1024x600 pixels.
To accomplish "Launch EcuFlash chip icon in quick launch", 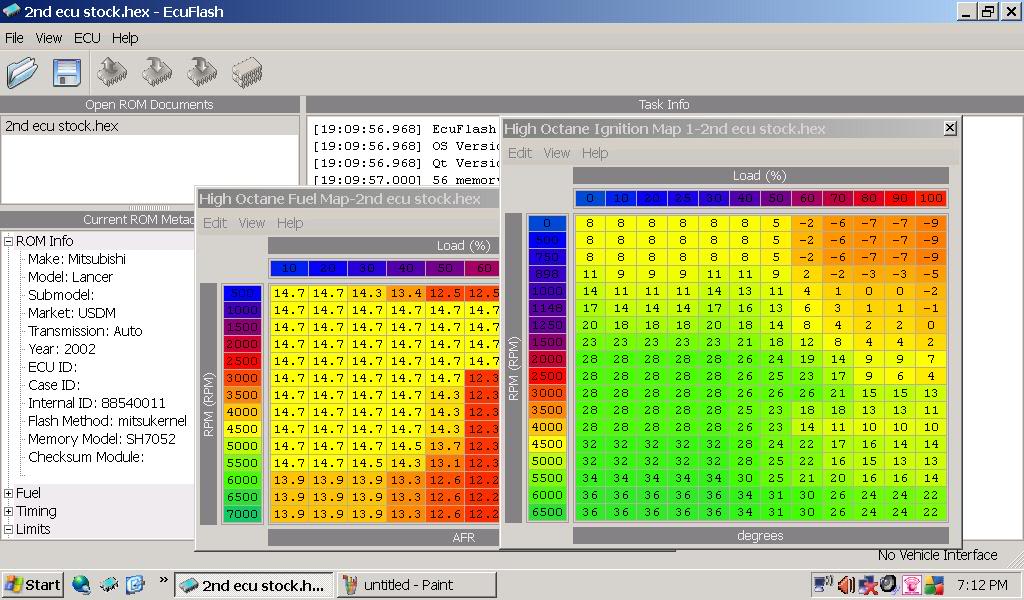I will (x=108, y=584).
